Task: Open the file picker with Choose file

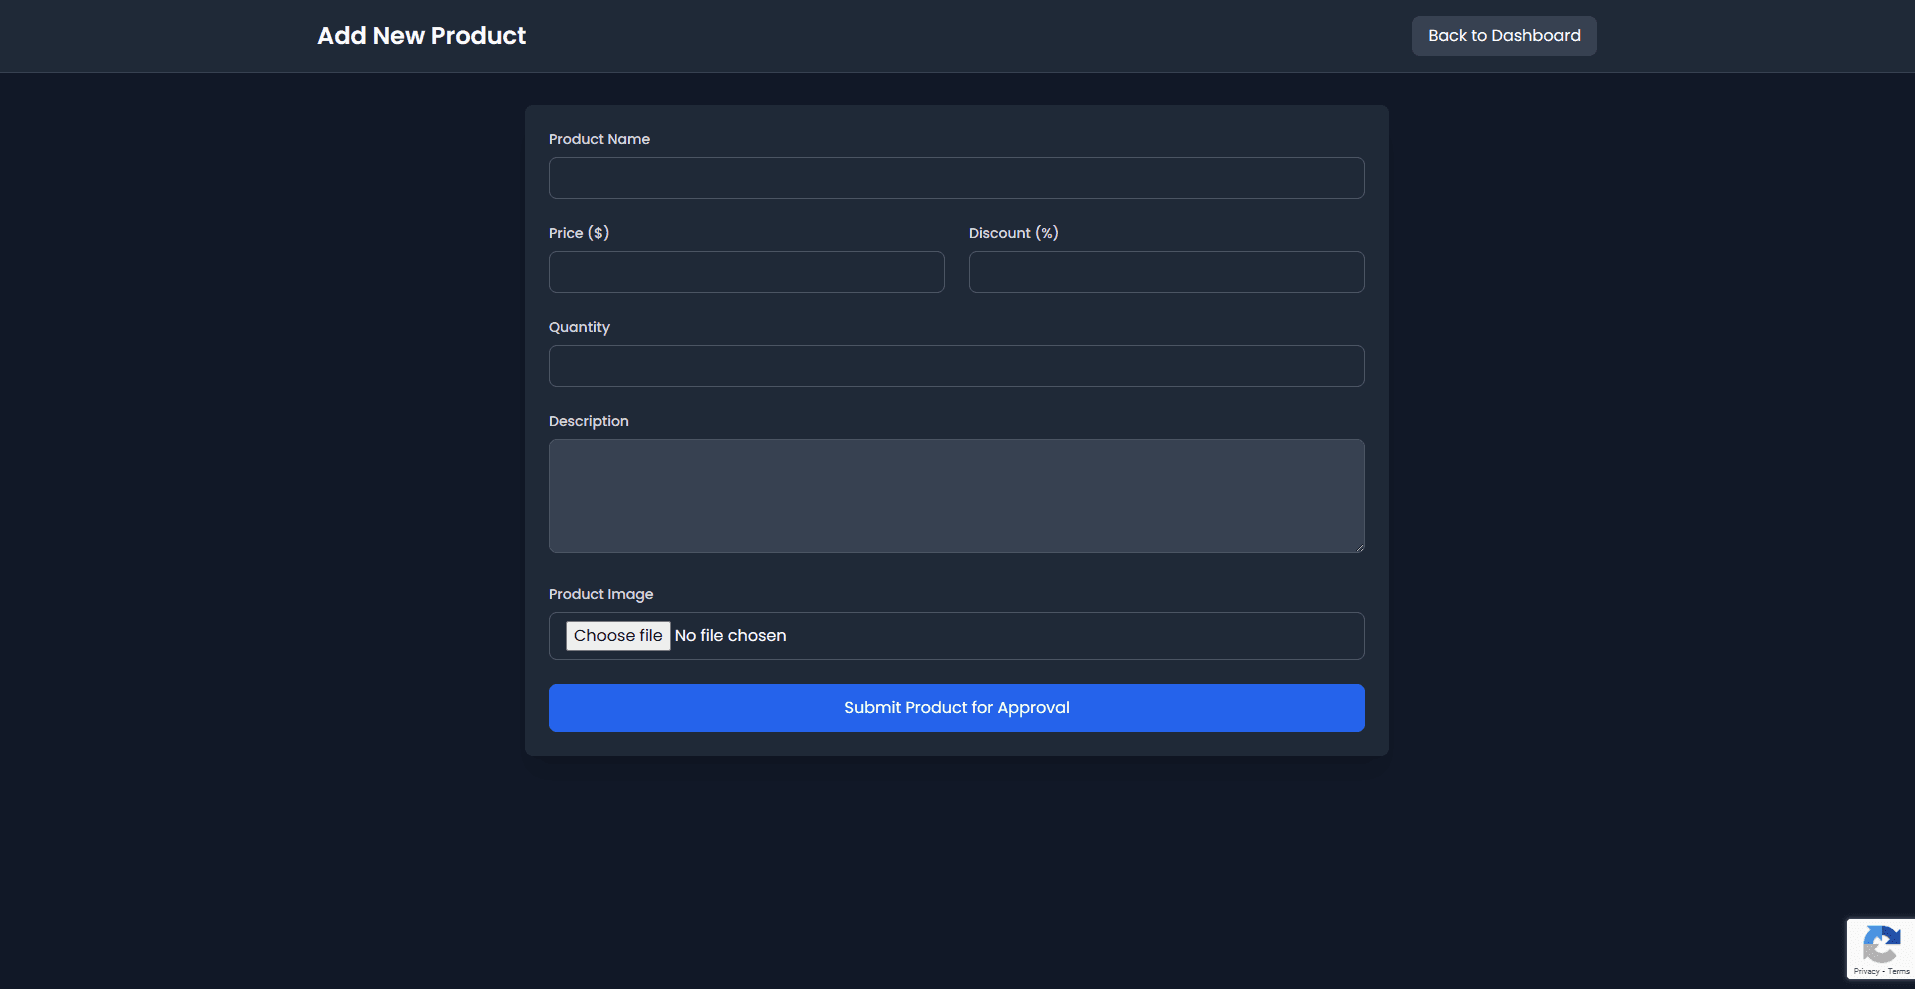Action: coord(618,635)
